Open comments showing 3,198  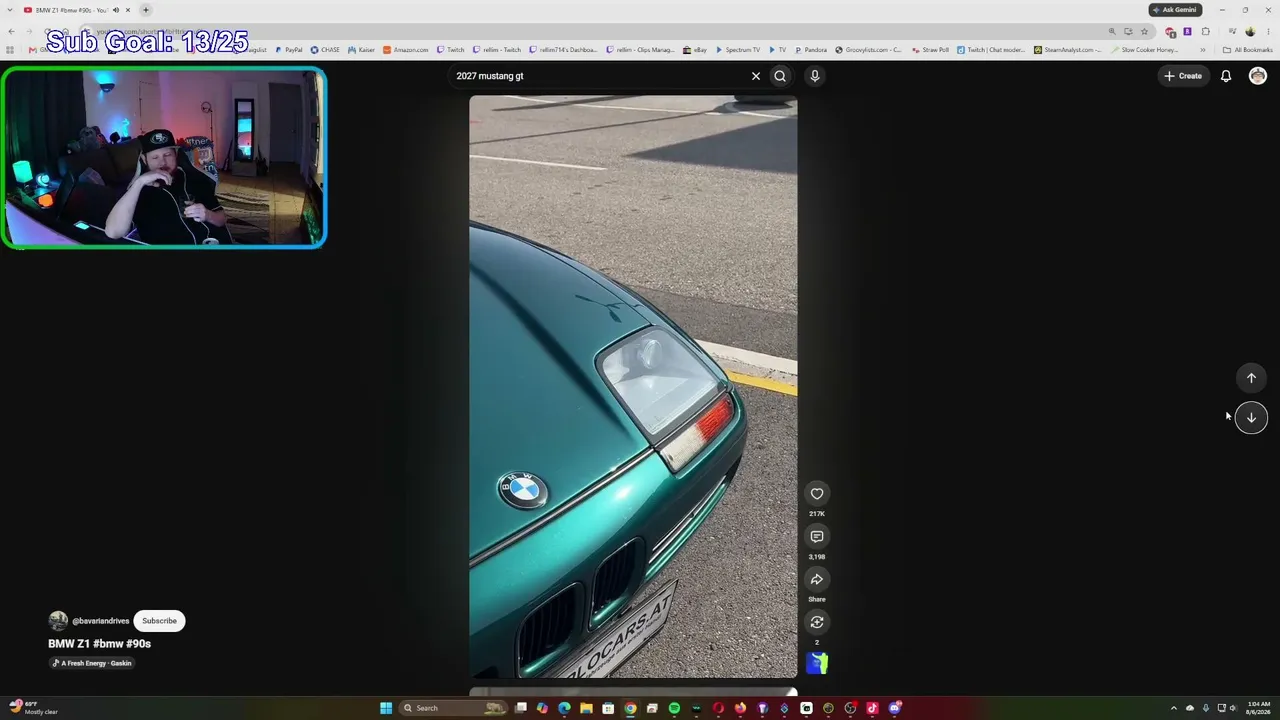click(817, 537)
